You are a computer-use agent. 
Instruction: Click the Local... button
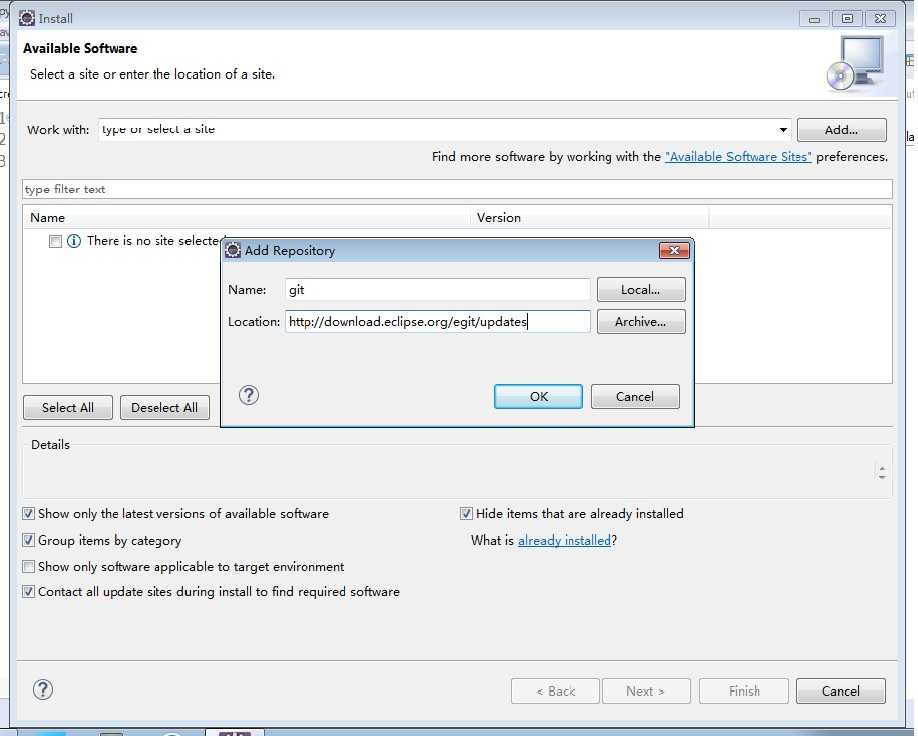pyautogui.click(x=641, y=290)
